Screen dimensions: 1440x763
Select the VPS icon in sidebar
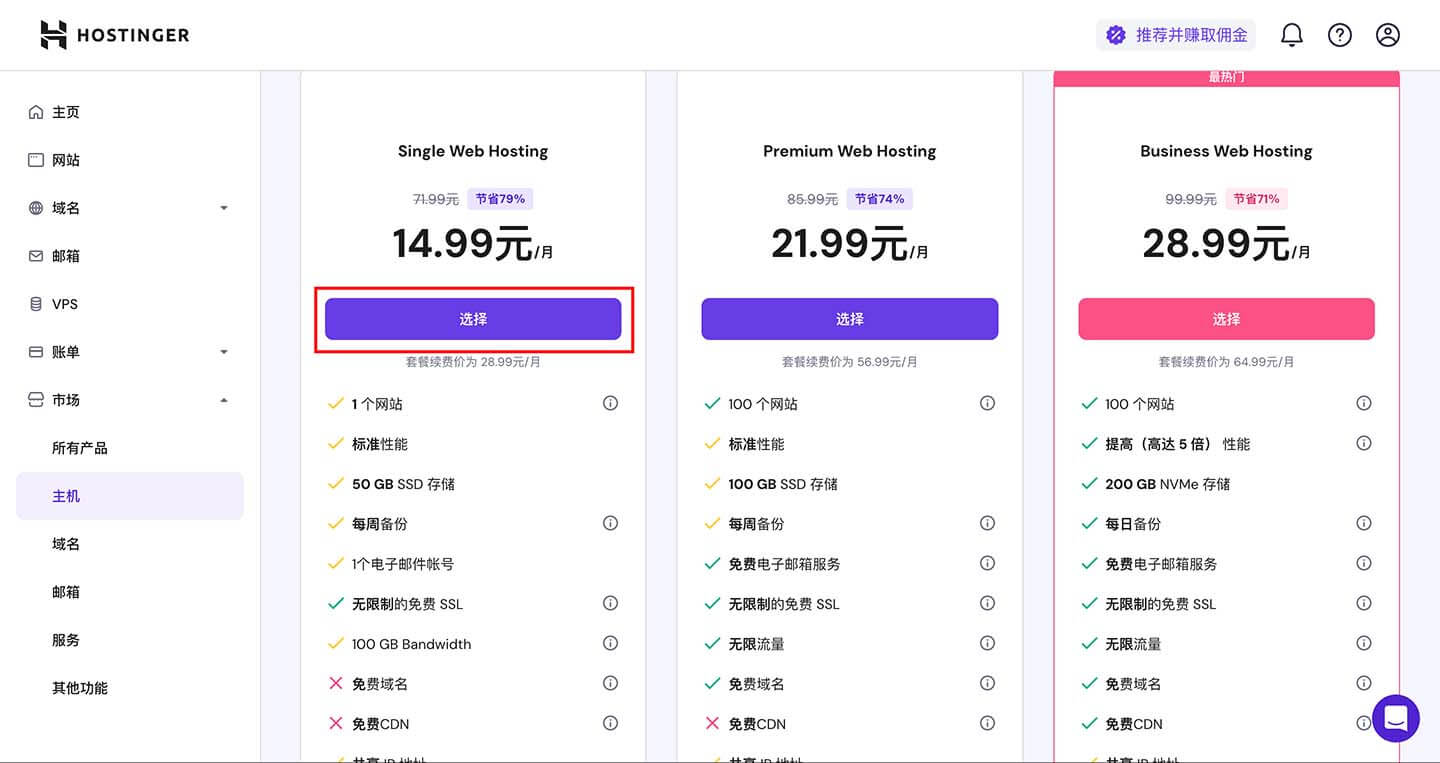38,303
